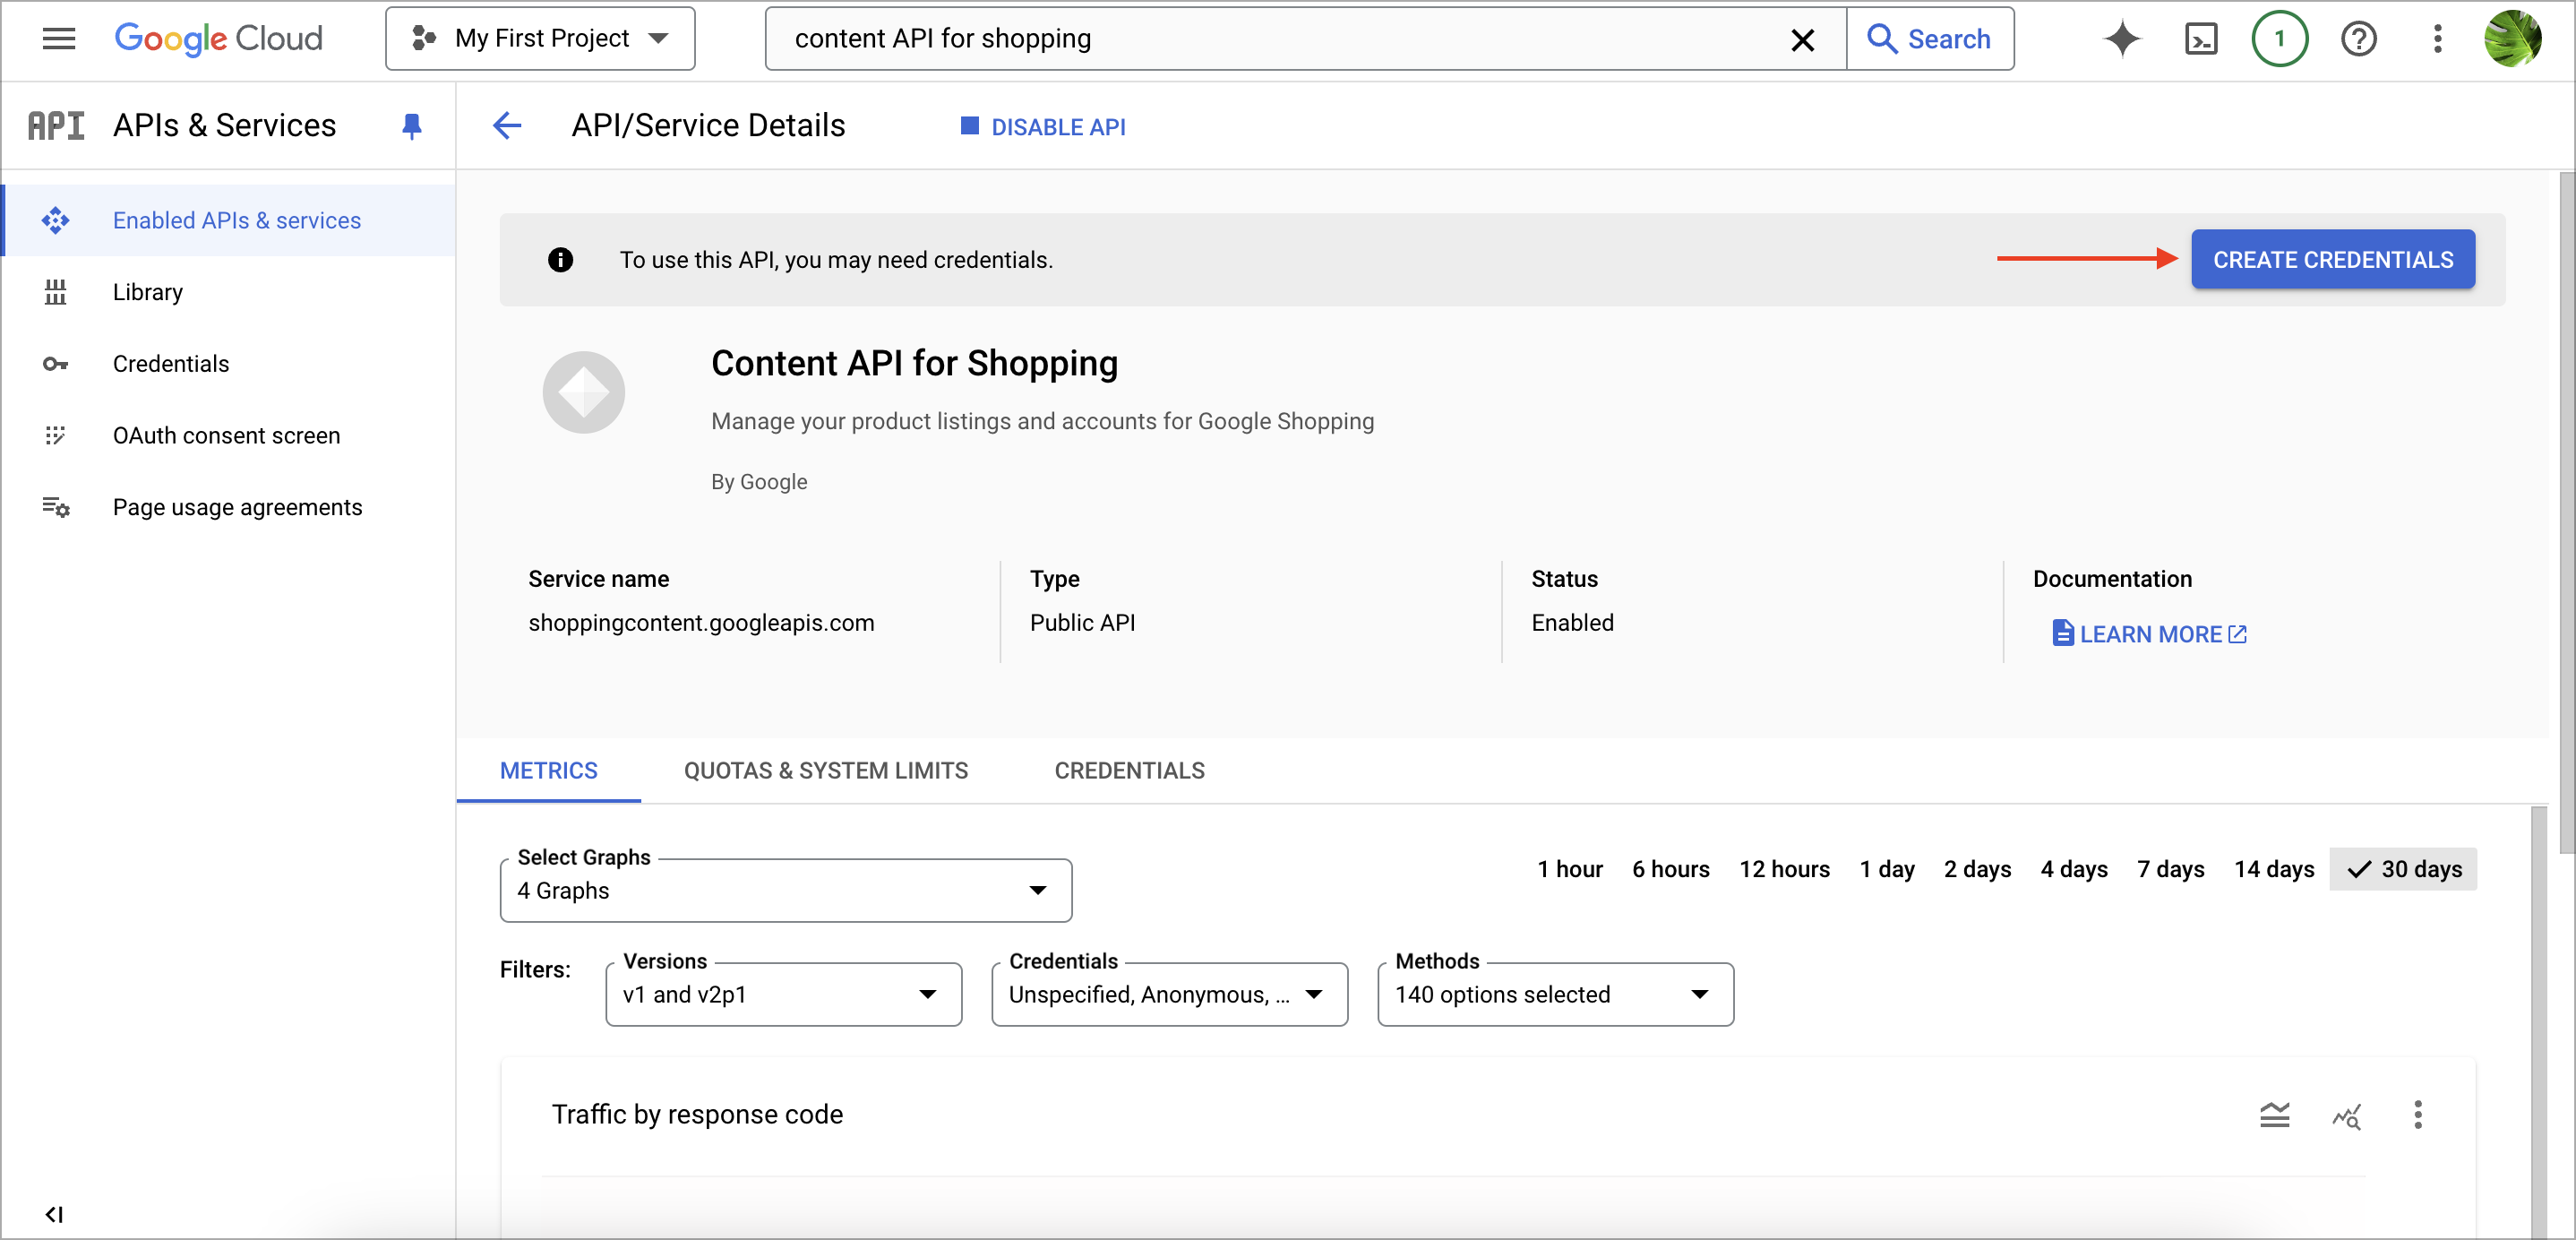Click the Content API for Shopping logo
The height and width of the screenshot is (1240, 2576).
click(x=584, y=392)
